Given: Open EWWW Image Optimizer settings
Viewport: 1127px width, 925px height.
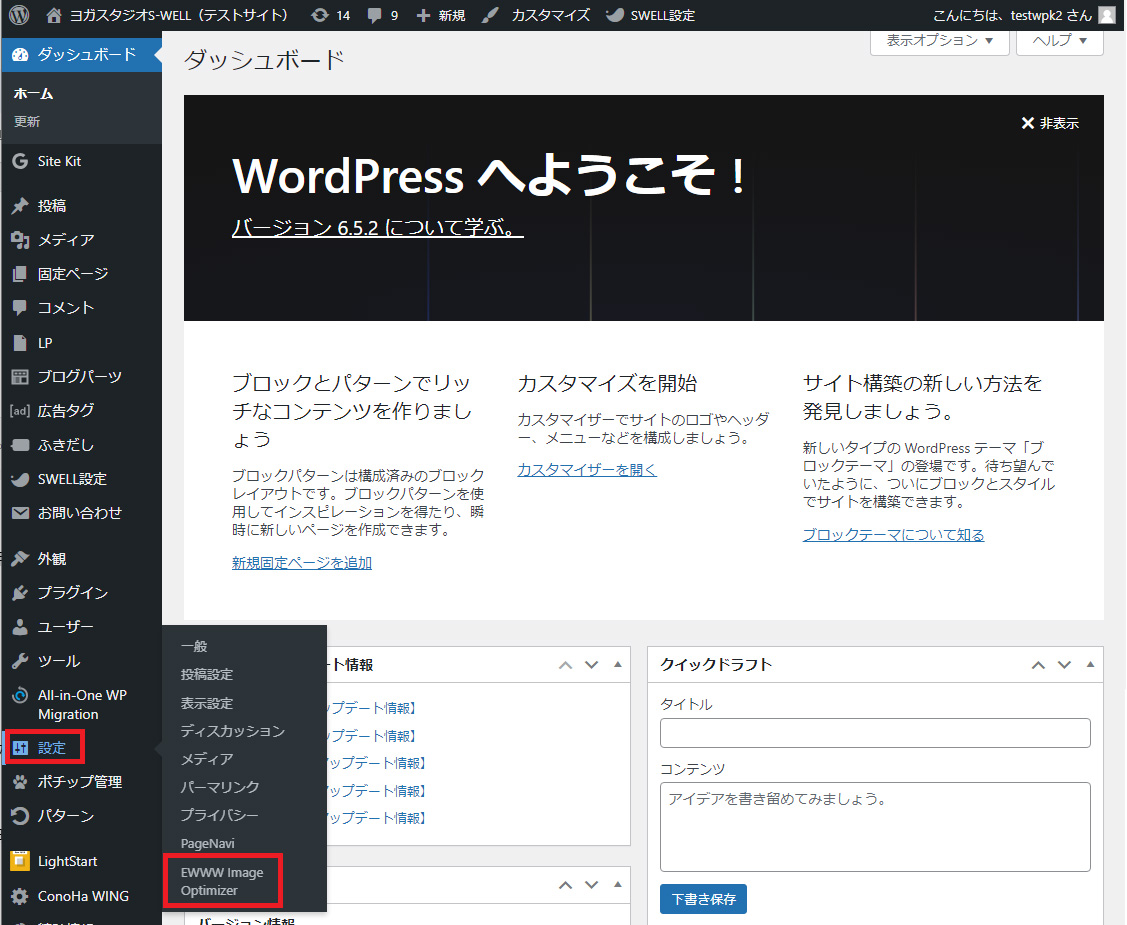Looking at the screenshot, I should pos(222,881).
